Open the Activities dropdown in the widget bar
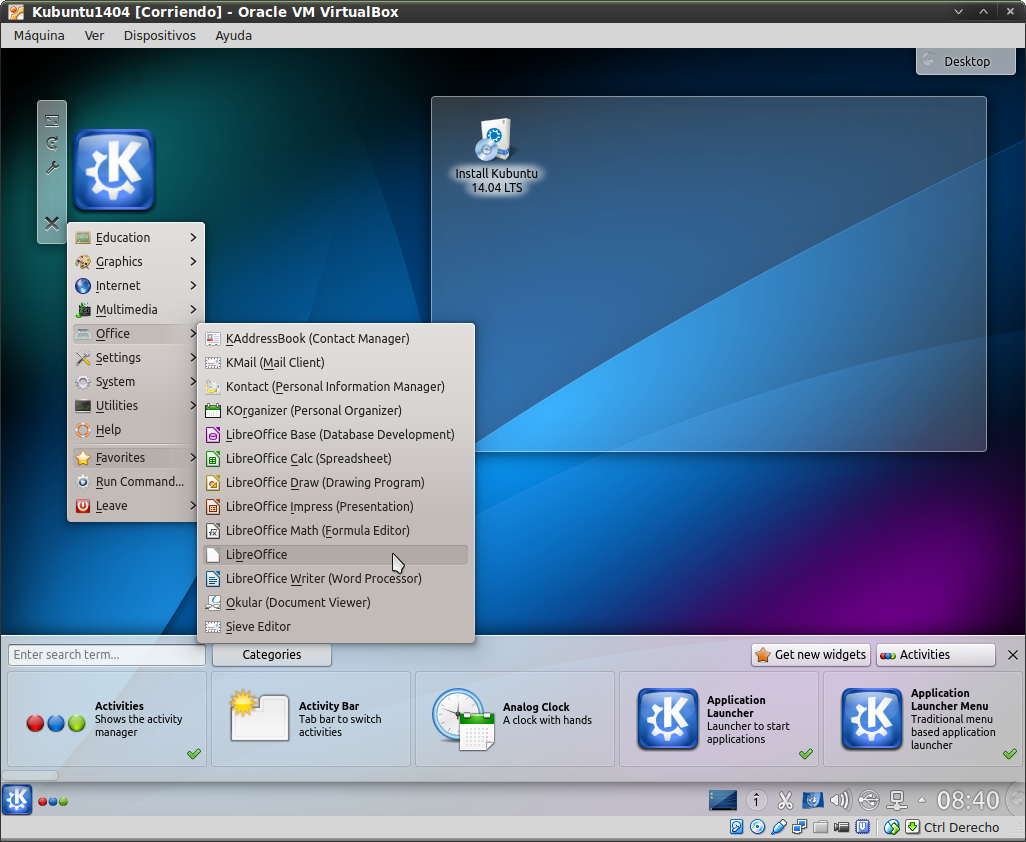Viewport: 1026px width, 842px height. [935, 655]
